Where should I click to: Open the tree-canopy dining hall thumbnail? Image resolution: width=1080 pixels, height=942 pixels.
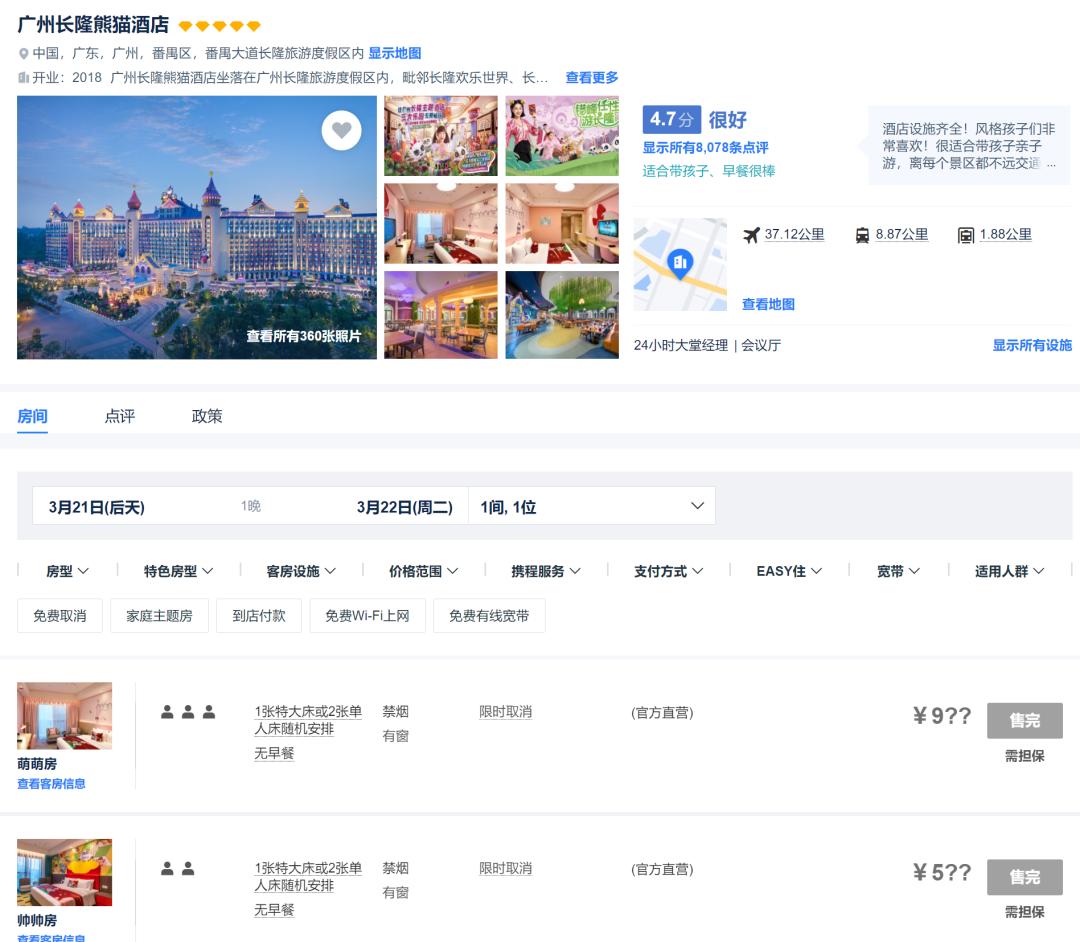[x=562, y=315]
